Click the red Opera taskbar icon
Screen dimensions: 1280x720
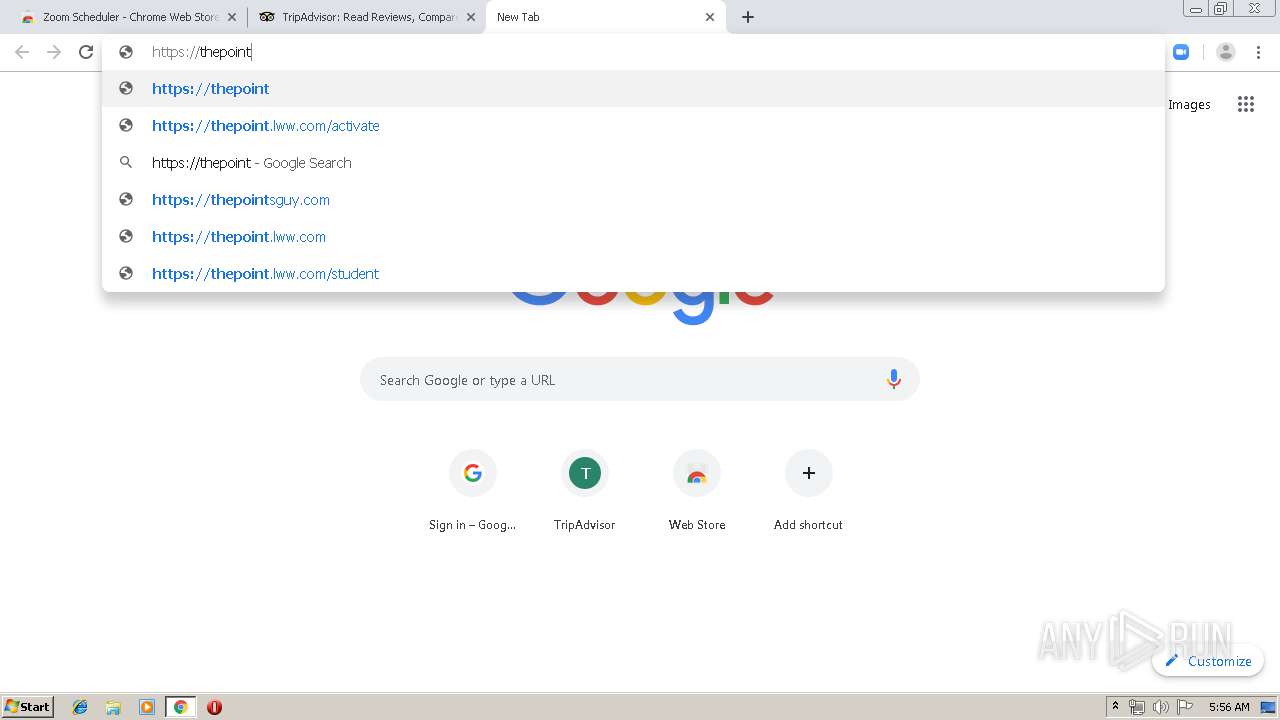[214, 707]
